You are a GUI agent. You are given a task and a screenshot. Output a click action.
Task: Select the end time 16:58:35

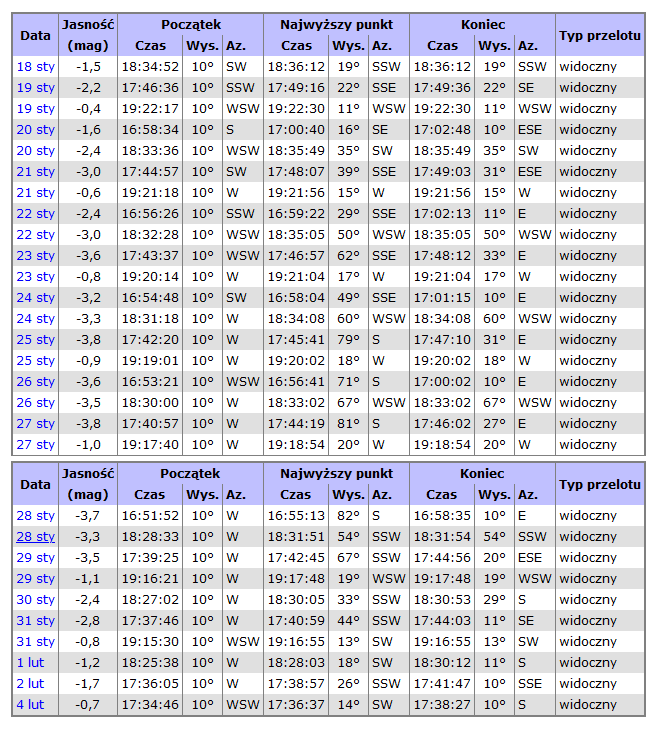point(442,516)
